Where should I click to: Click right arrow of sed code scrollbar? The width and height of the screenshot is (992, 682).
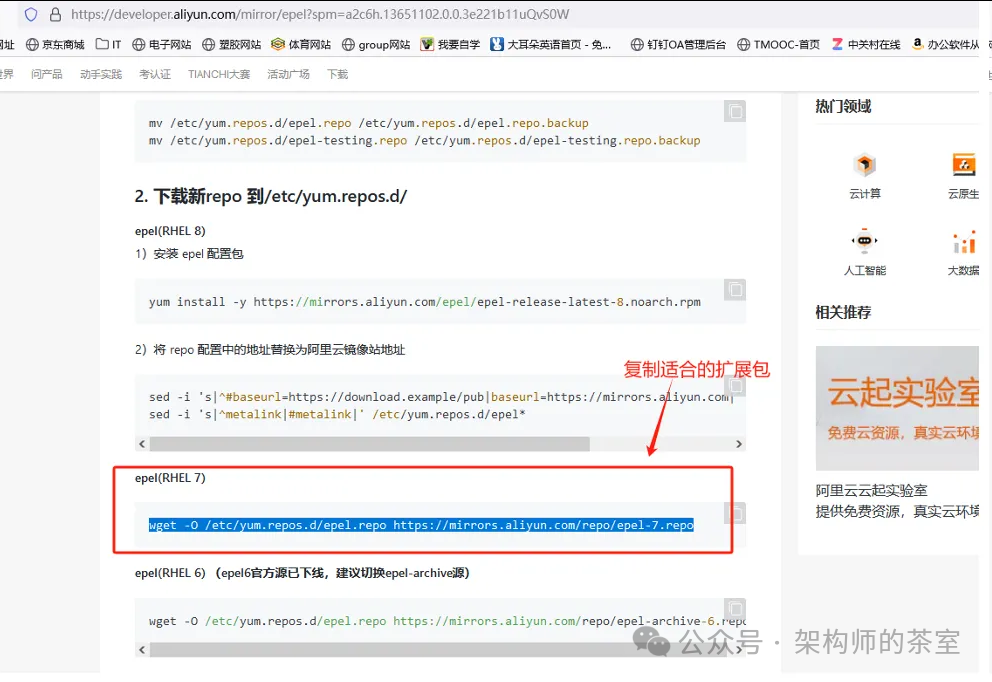click(738, 444)
